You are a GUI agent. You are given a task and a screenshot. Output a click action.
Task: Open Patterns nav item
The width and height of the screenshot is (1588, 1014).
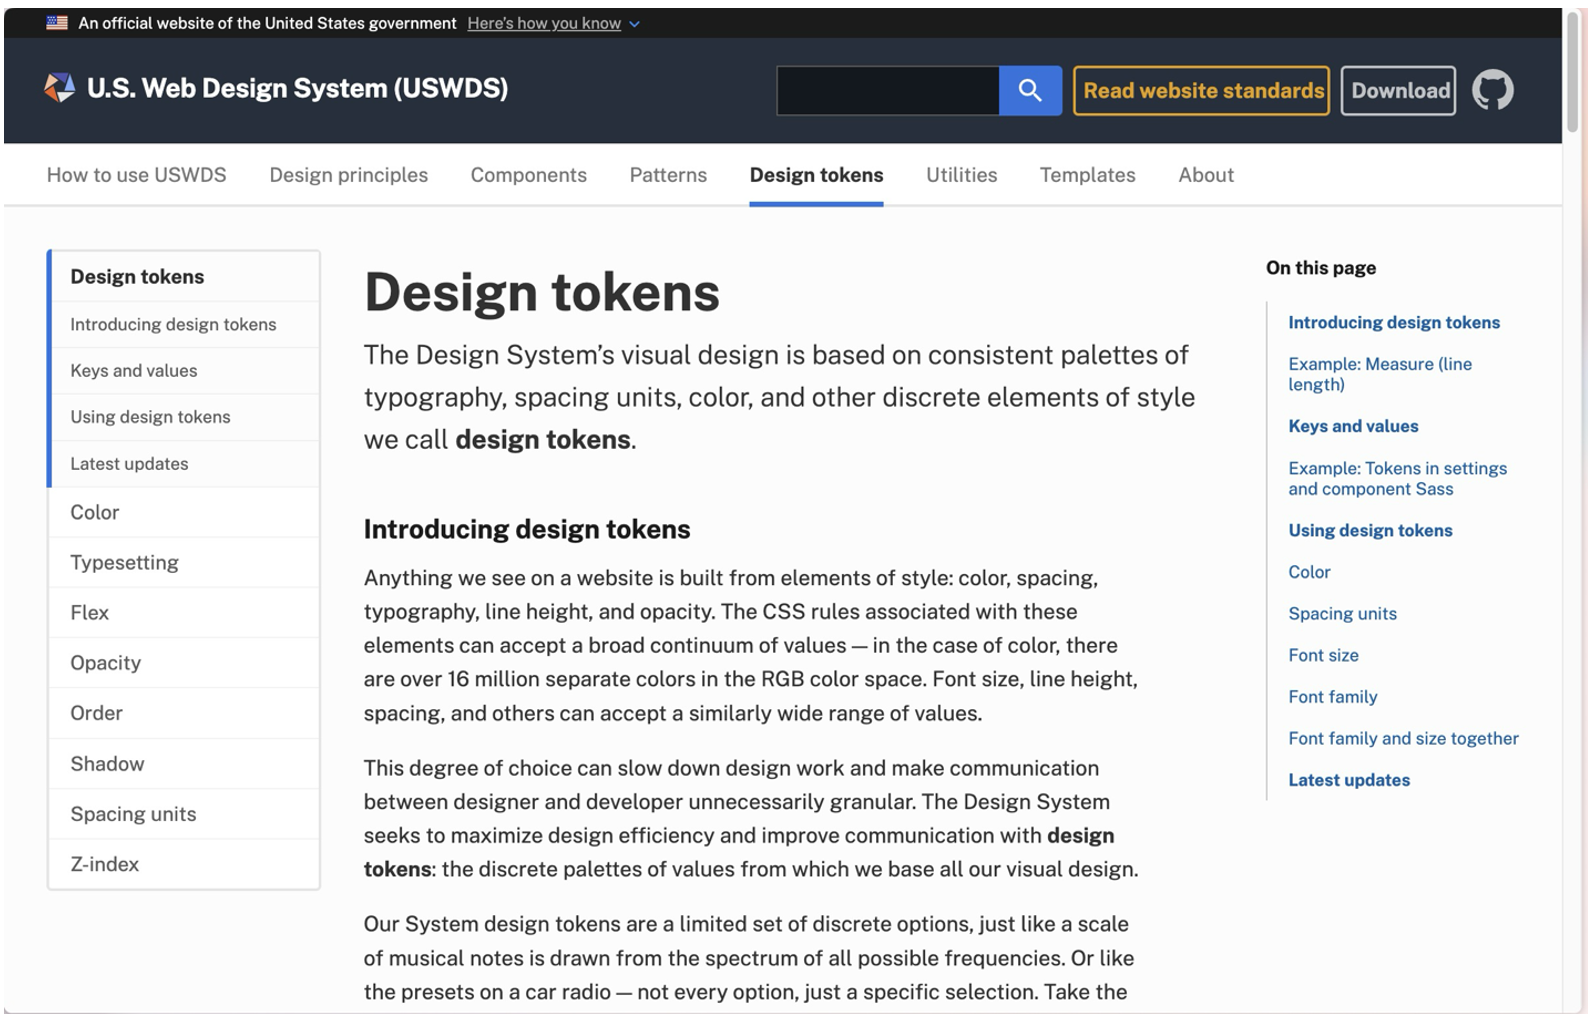[x=668, y=175]
